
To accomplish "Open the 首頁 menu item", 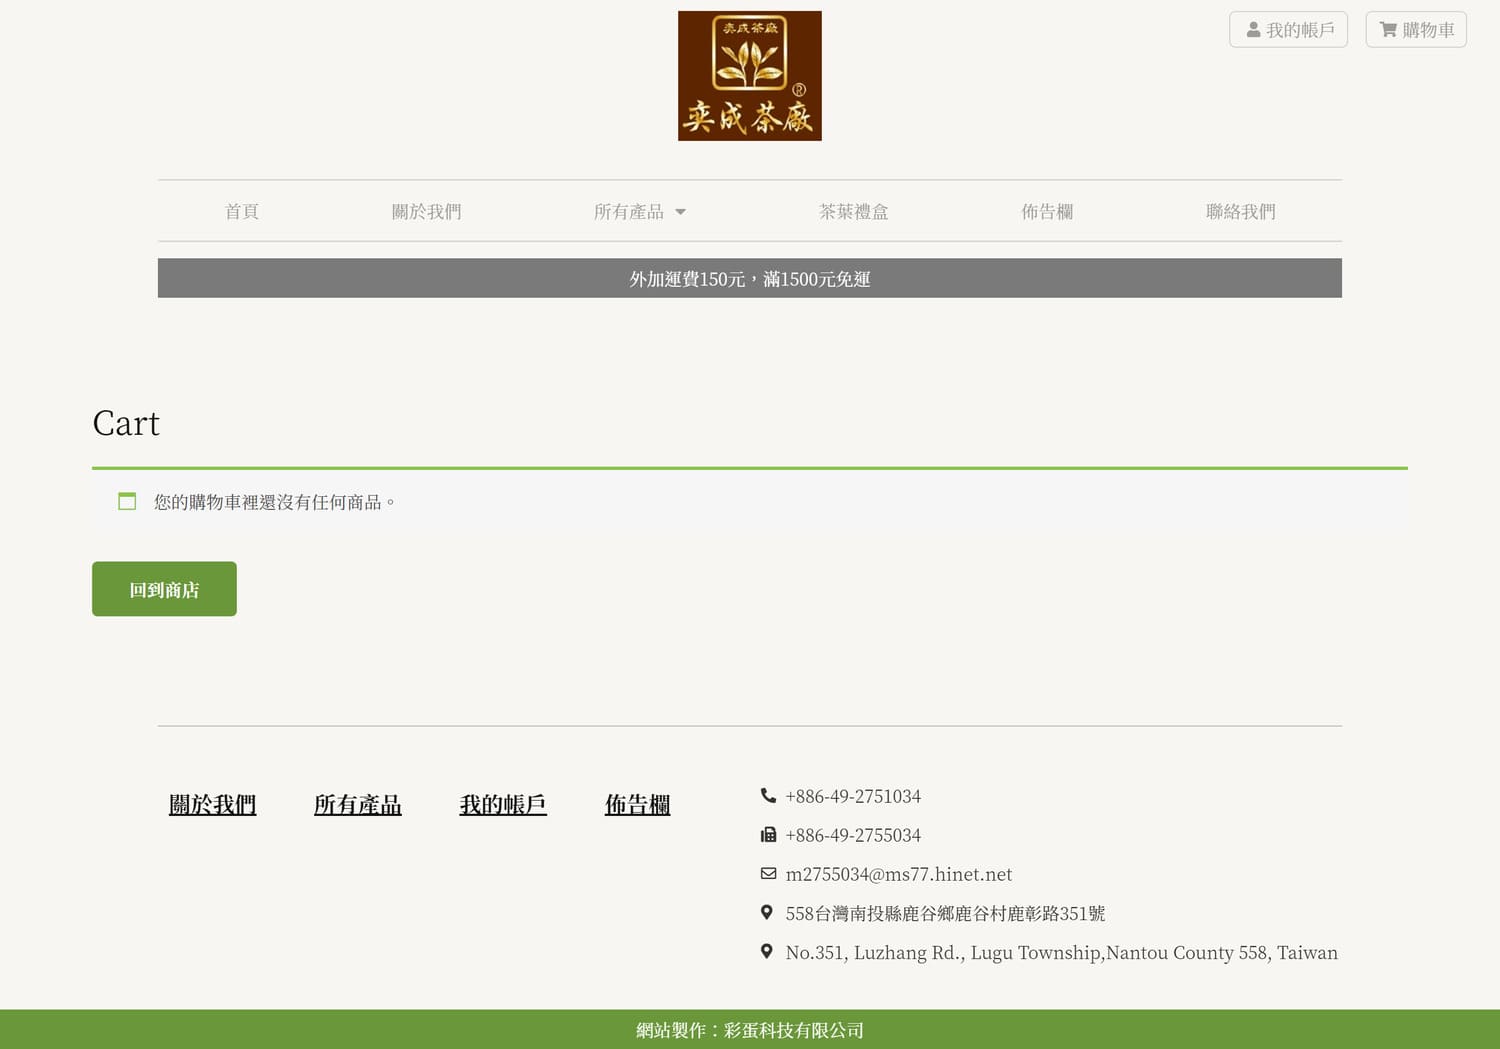I will pos(242,212).
